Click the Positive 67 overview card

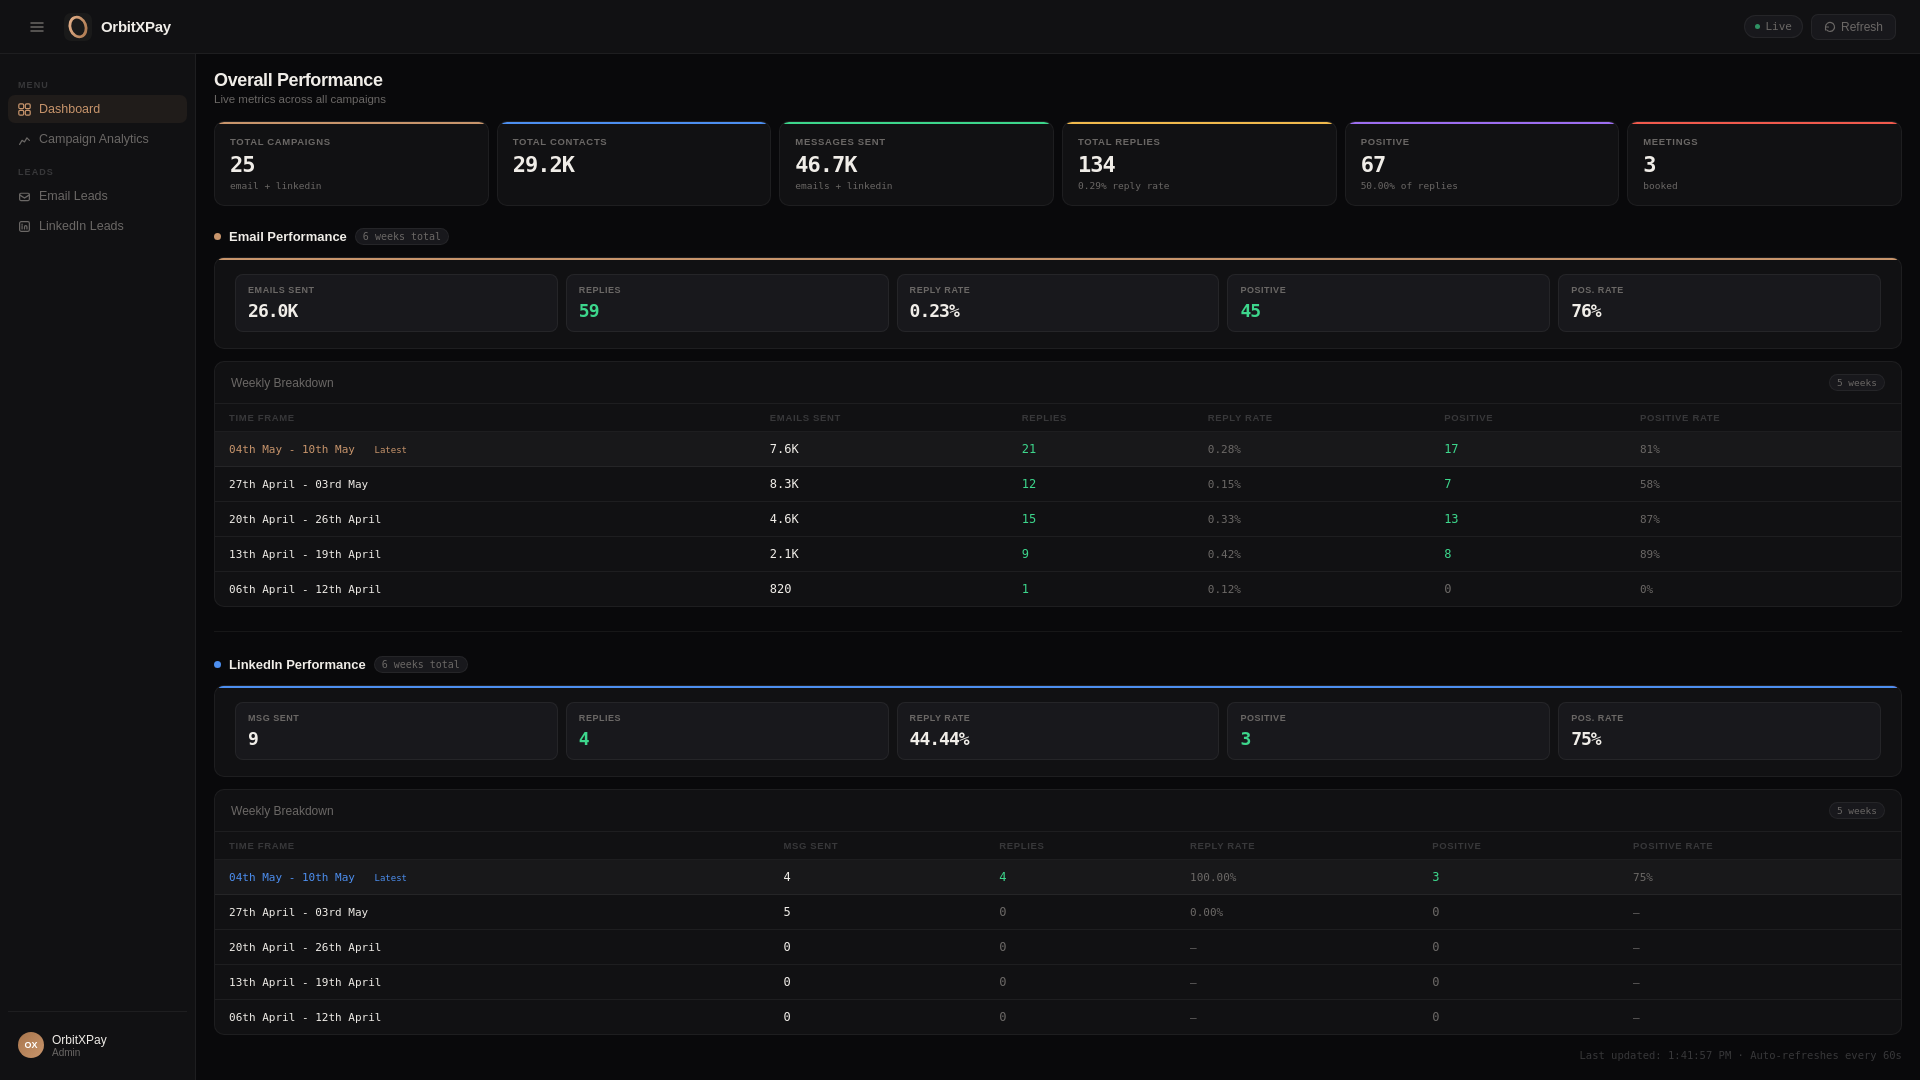1482,164
